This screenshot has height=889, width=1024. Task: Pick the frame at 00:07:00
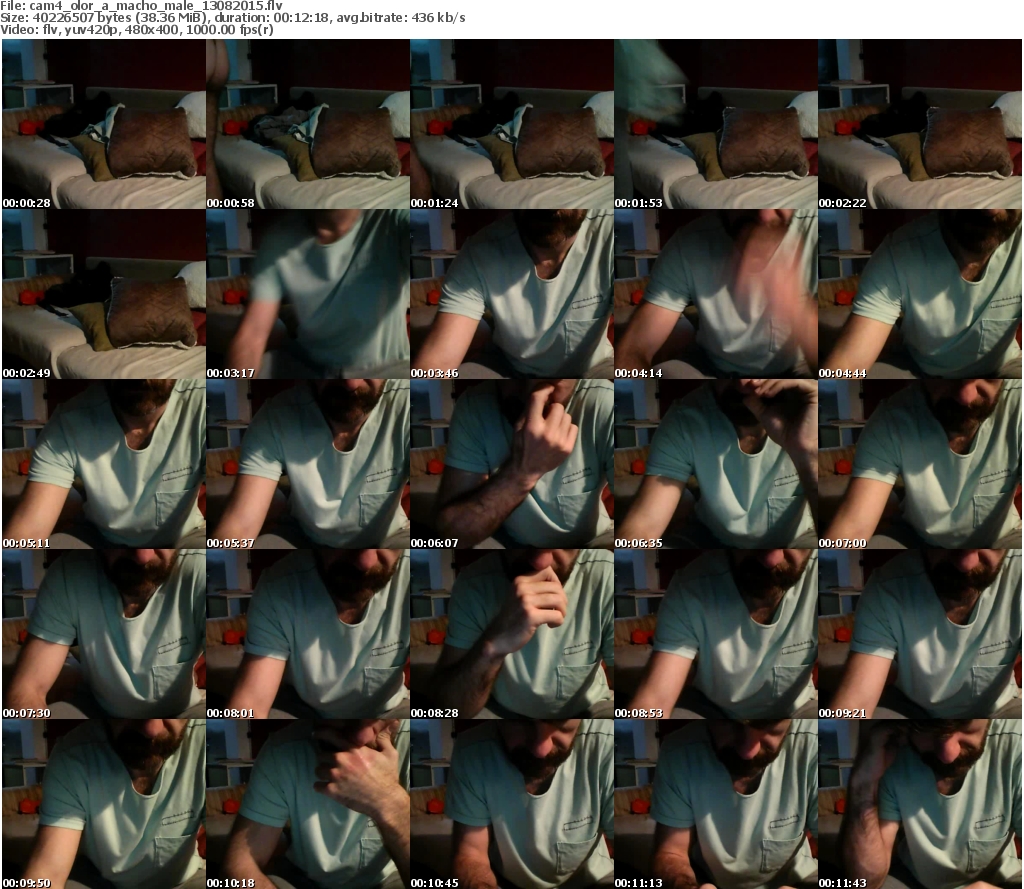pyautogui.click(x=920, y=464)
